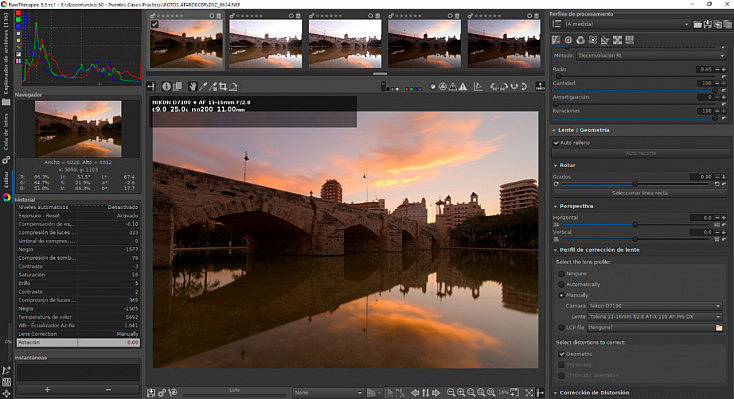Image resolution: width=734 pixels, height=399 pixels.
Task: Go to next image arrow
Action: pos(436,392)
